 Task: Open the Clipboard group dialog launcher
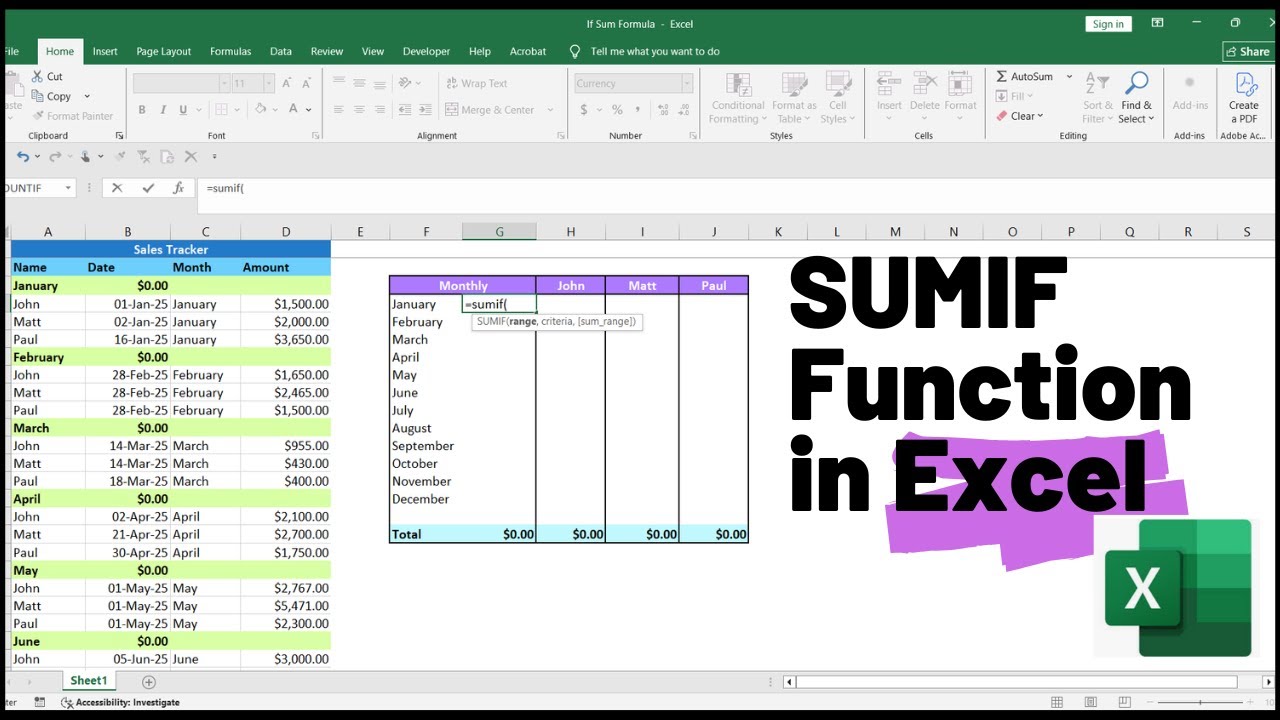pos(119,136)
